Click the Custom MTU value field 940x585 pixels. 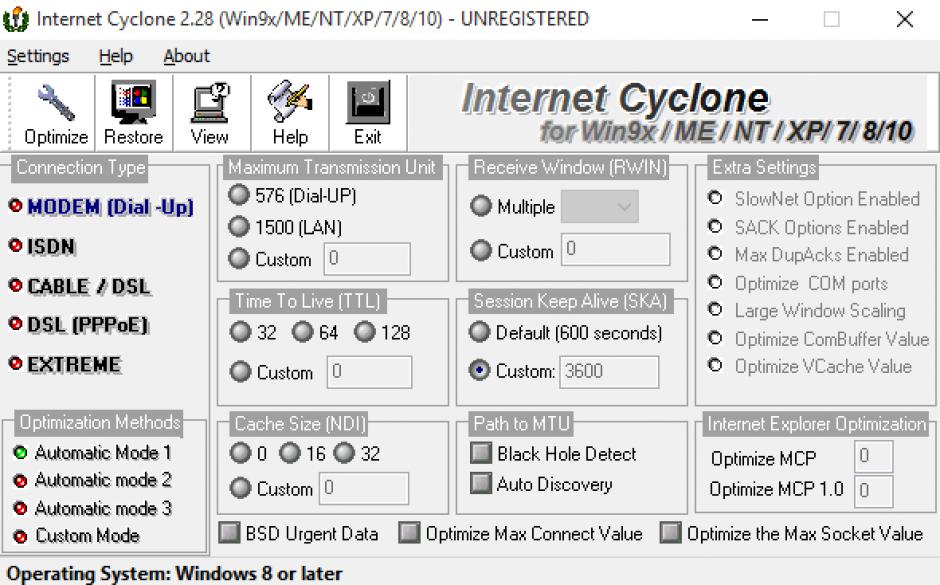click(367, 258)
